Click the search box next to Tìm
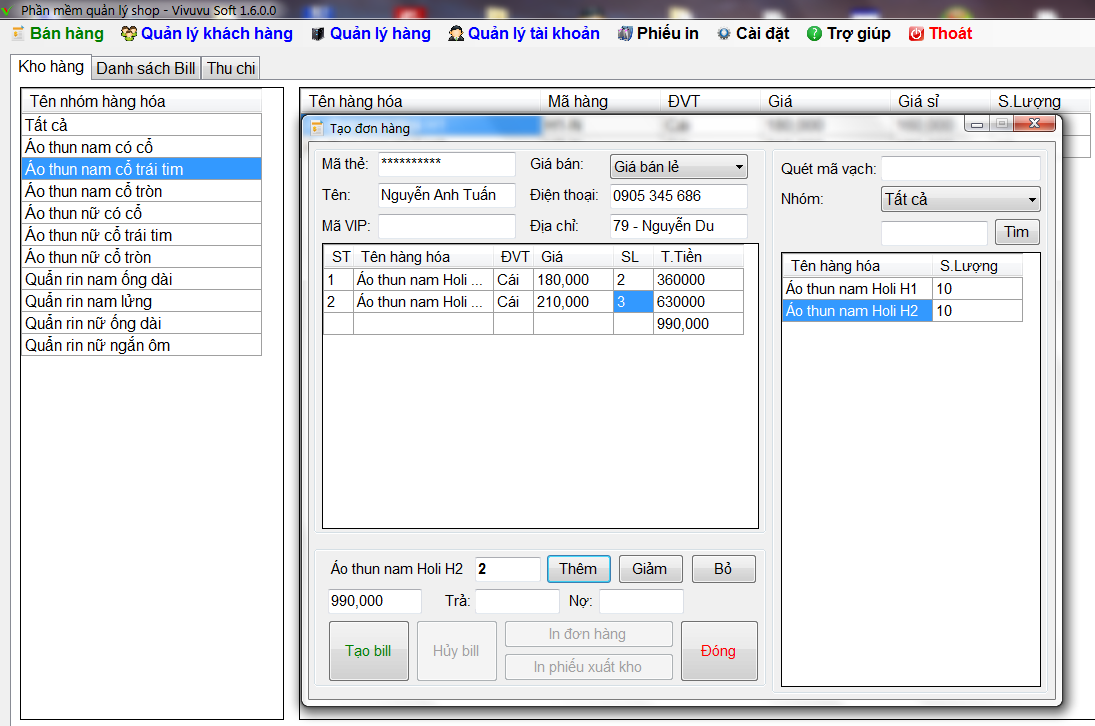The image size is (1095, 726). click(x=934, y=232)
